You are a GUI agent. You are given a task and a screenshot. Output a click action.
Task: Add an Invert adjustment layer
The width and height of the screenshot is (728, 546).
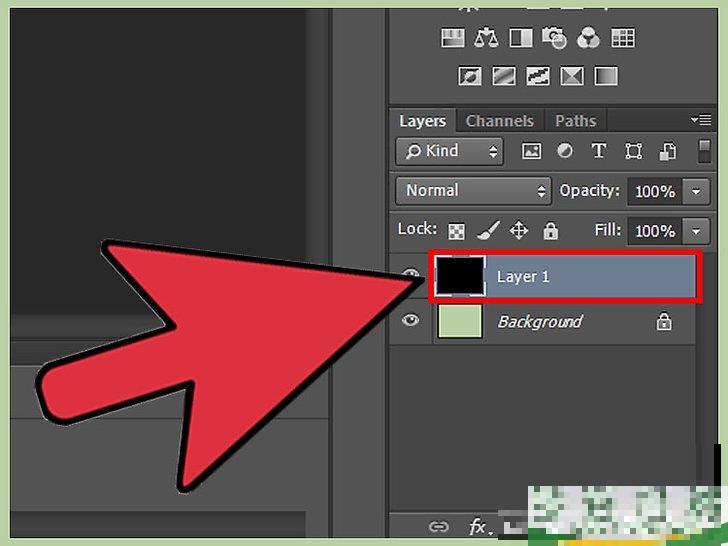coord(470,76)
